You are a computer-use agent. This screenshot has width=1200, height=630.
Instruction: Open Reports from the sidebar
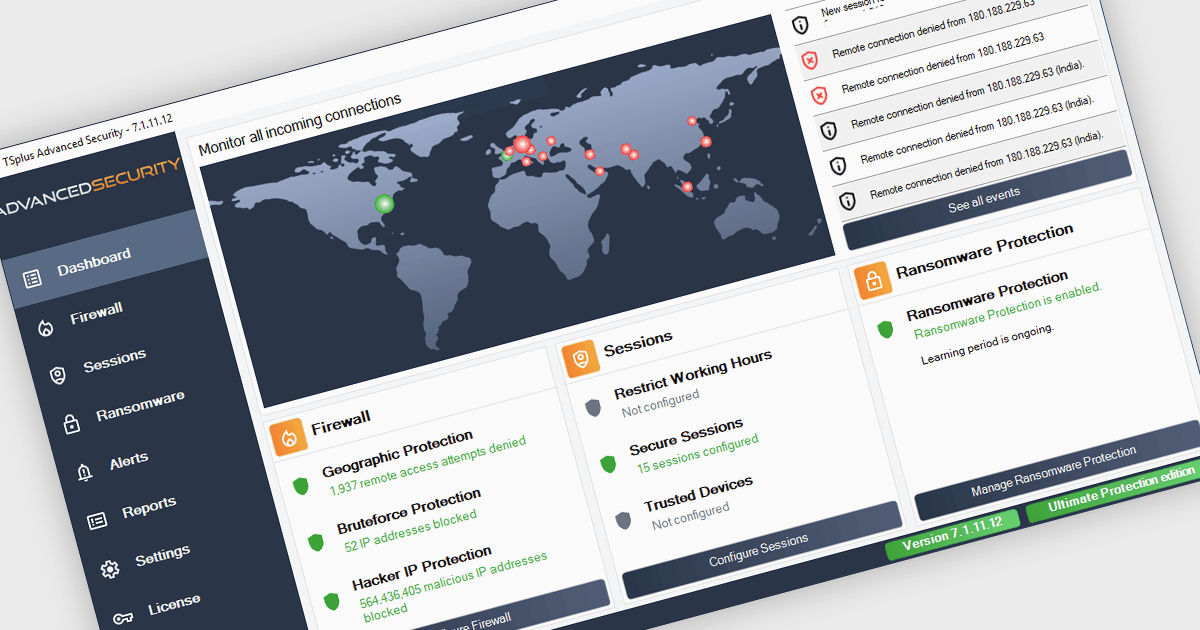[x=148, y=508]
